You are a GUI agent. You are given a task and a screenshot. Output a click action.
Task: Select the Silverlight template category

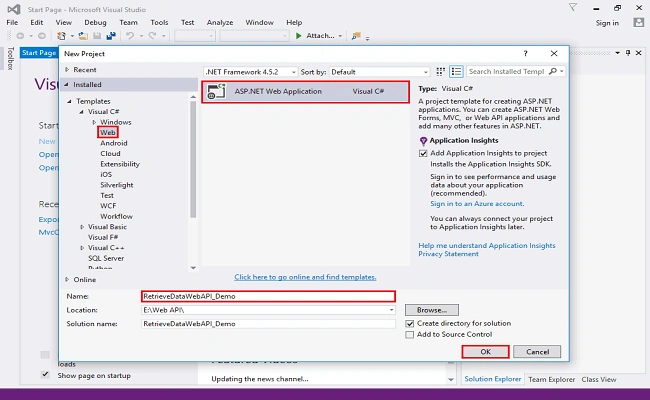pos(117,185)
